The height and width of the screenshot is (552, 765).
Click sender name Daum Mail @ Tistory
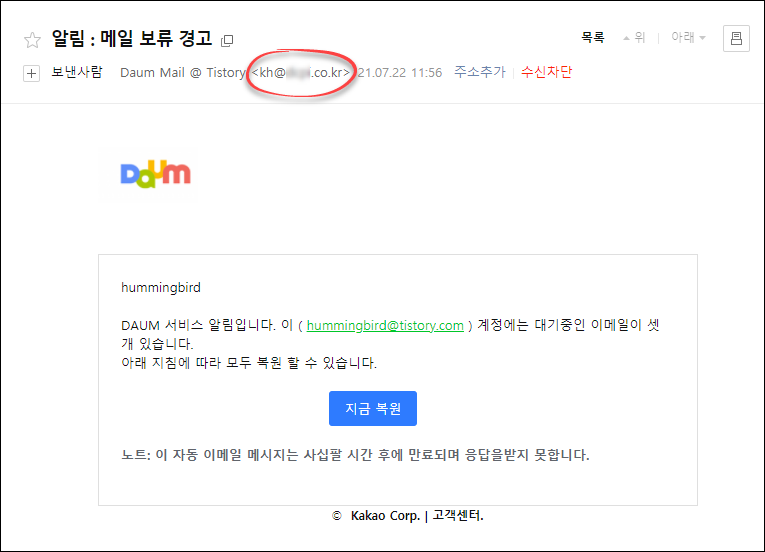click(182, 73)
